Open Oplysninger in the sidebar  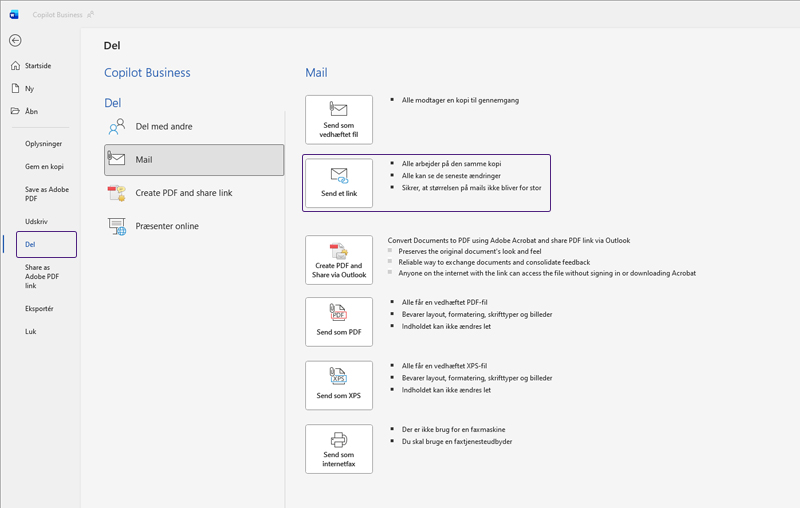tap(43, 143)
